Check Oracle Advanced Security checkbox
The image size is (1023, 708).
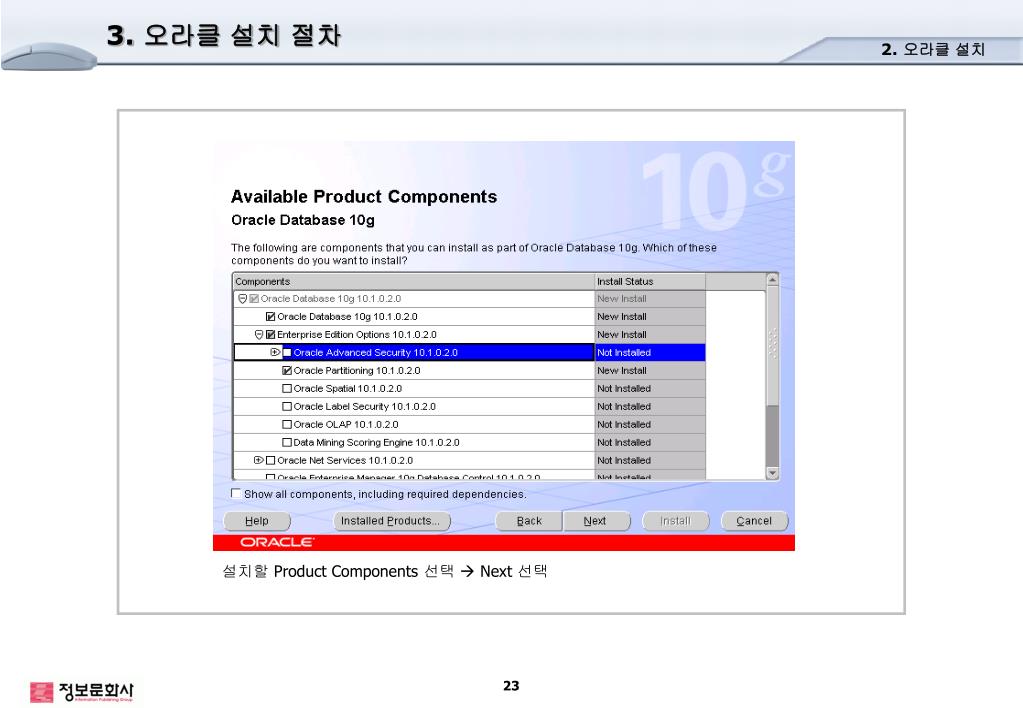click(x=287, y=352)
